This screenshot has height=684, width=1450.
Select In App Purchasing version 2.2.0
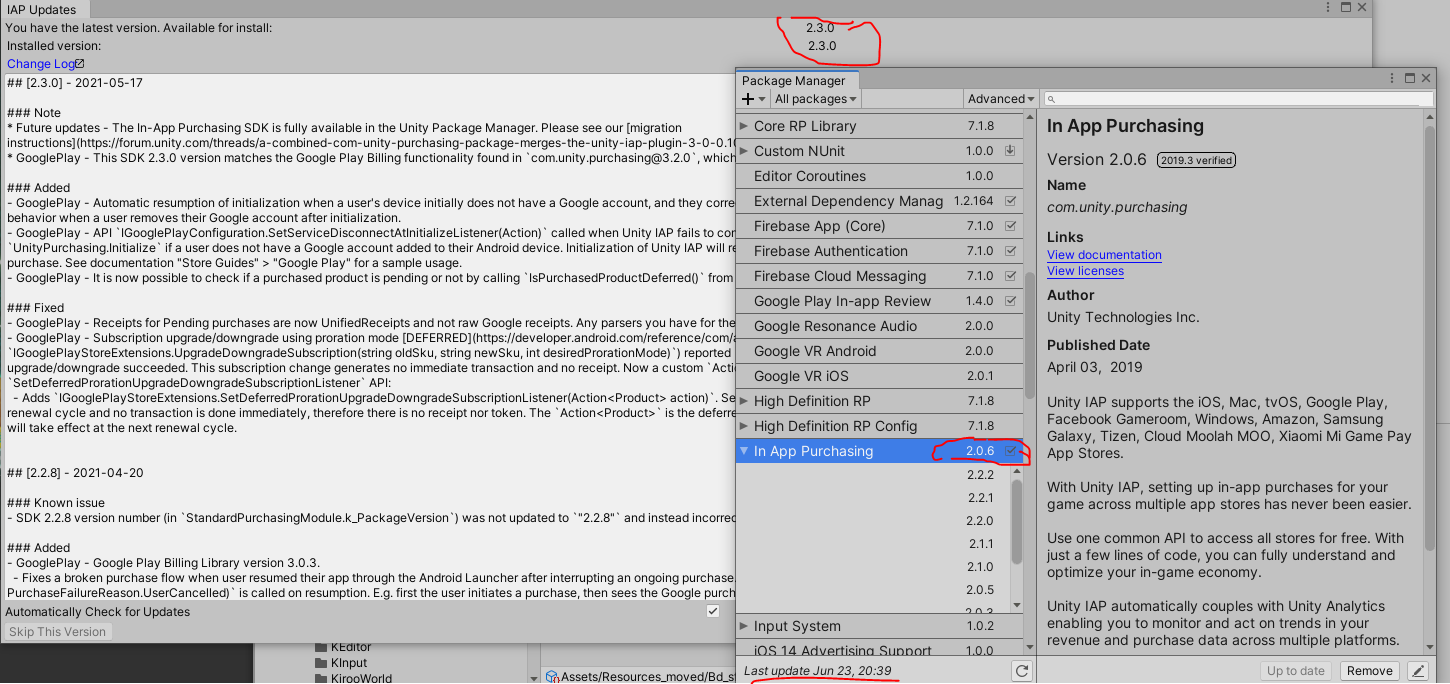(980, 521)
